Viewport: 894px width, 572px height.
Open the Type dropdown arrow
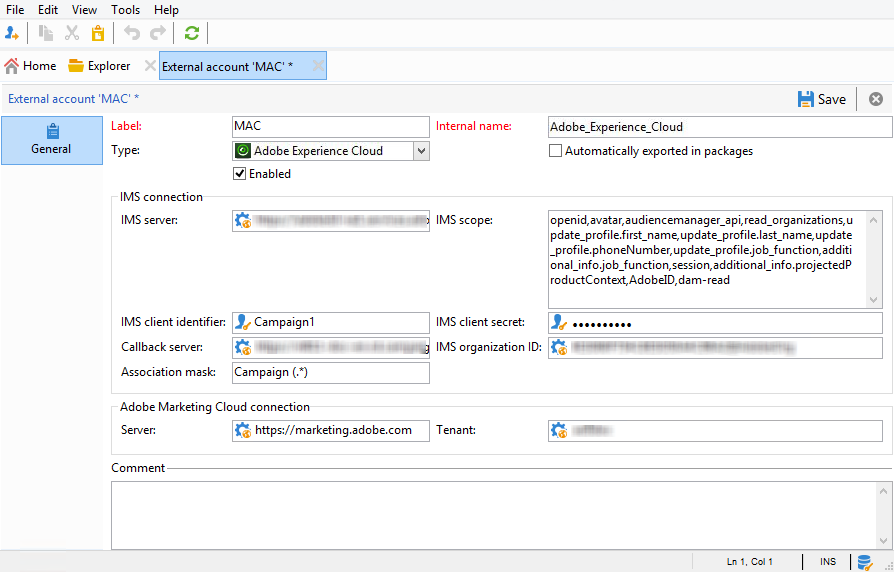tap(421, 151)
